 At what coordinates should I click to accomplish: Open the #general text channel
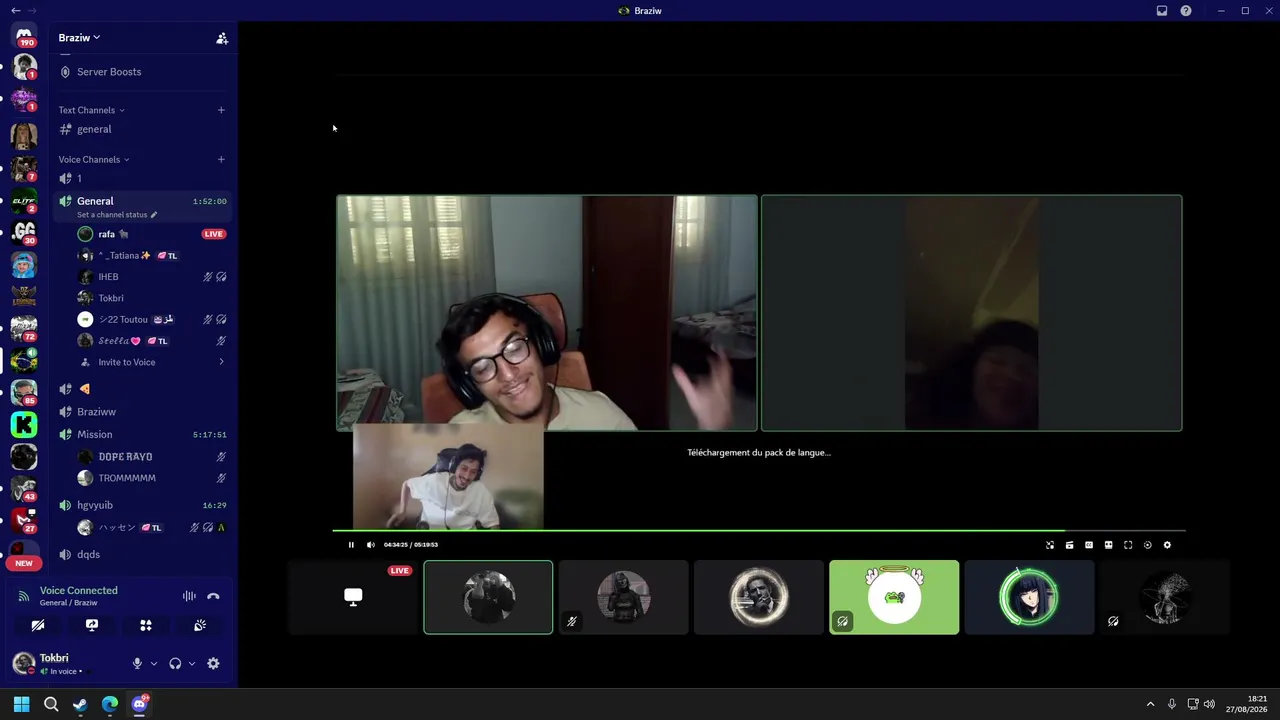click(142, 129)
